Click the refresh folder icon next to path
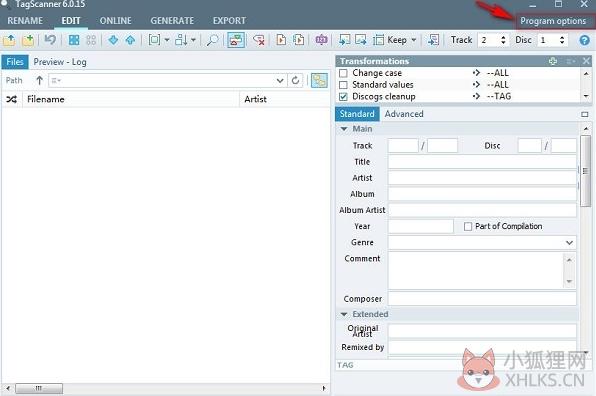The image size is (596, 396). tap(295, 80)
